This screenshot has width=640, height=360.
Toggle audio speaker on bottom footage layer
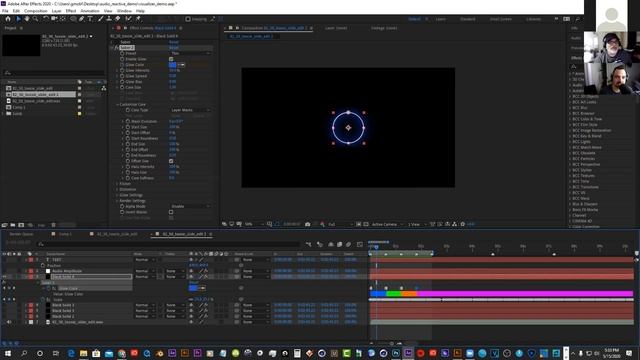click(x=9, y=322)
